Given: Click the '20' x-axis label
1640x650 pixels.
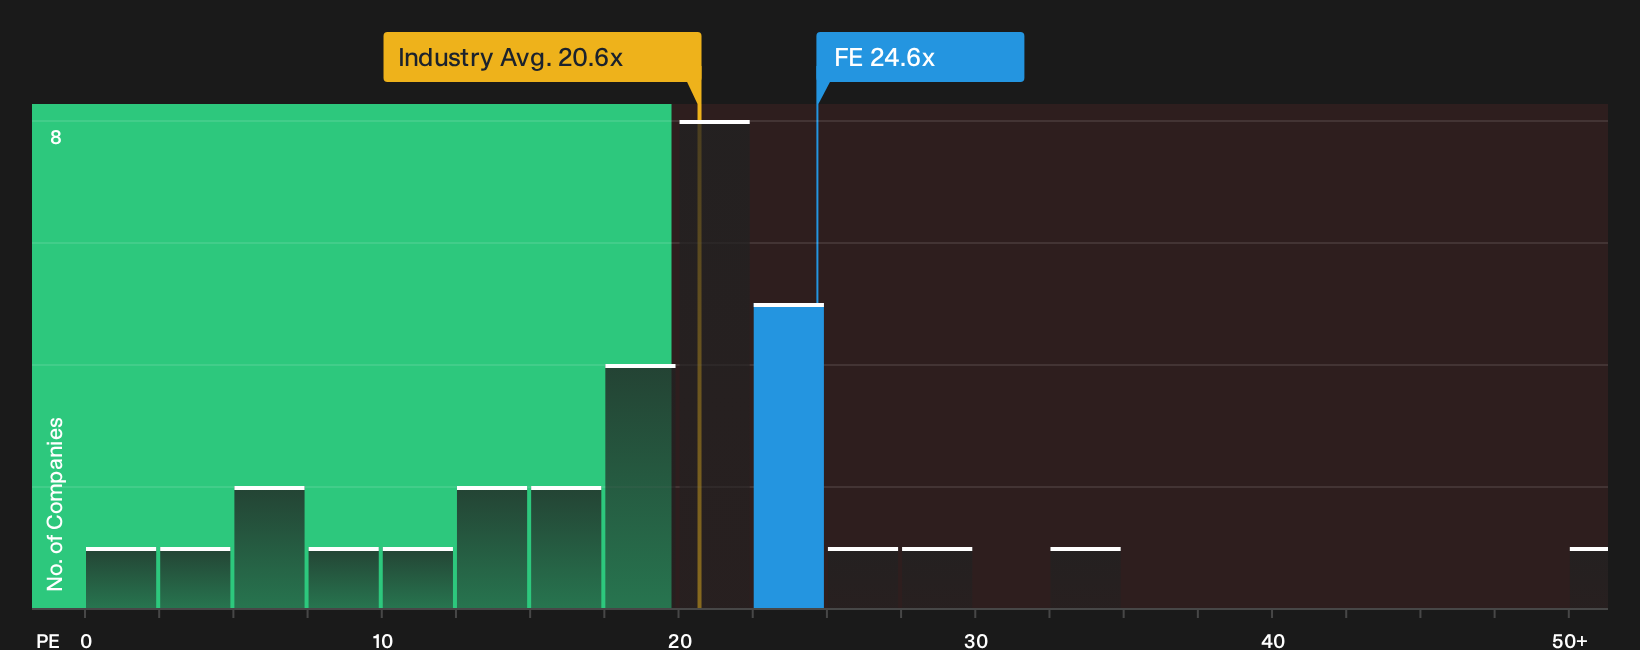Looking at the screenshot, I should [679, 640].
